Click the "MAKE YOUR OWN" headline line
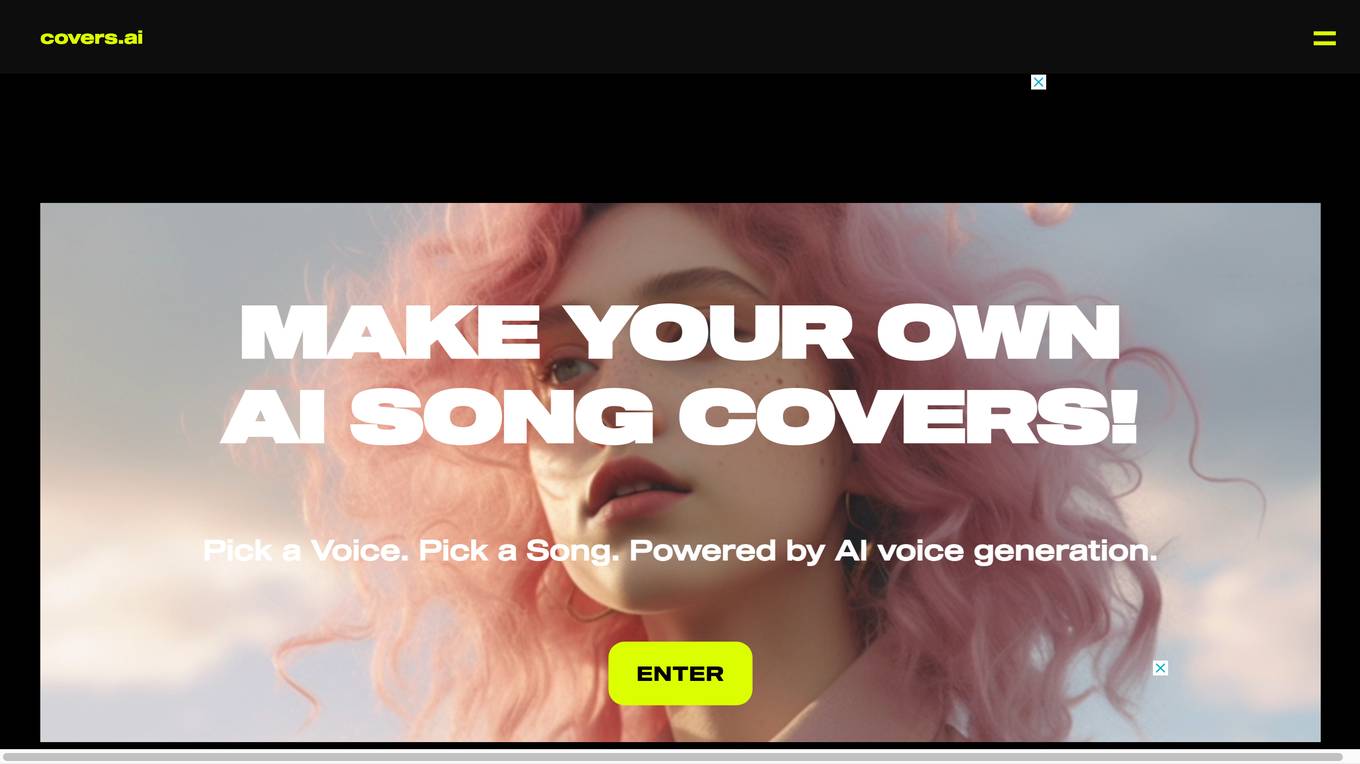This screenshot has height=764, width=1360. coord(680,332)
